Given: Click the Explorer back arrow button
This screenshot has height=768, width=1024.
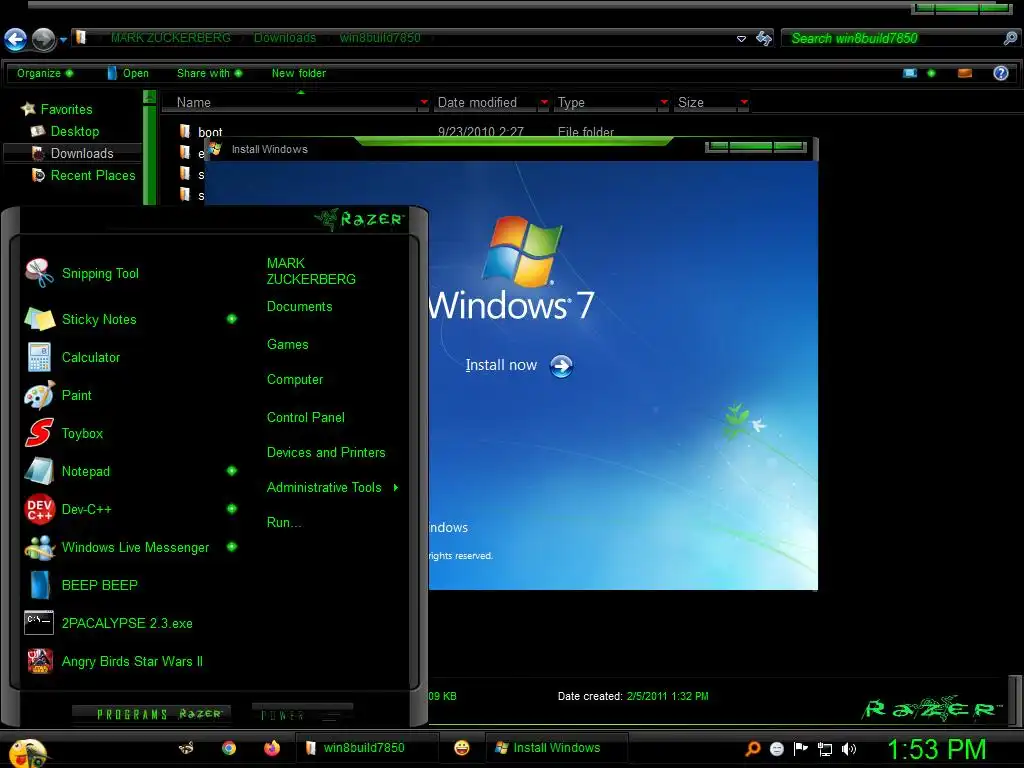Looking at the screenshot, I should (16, 39).
